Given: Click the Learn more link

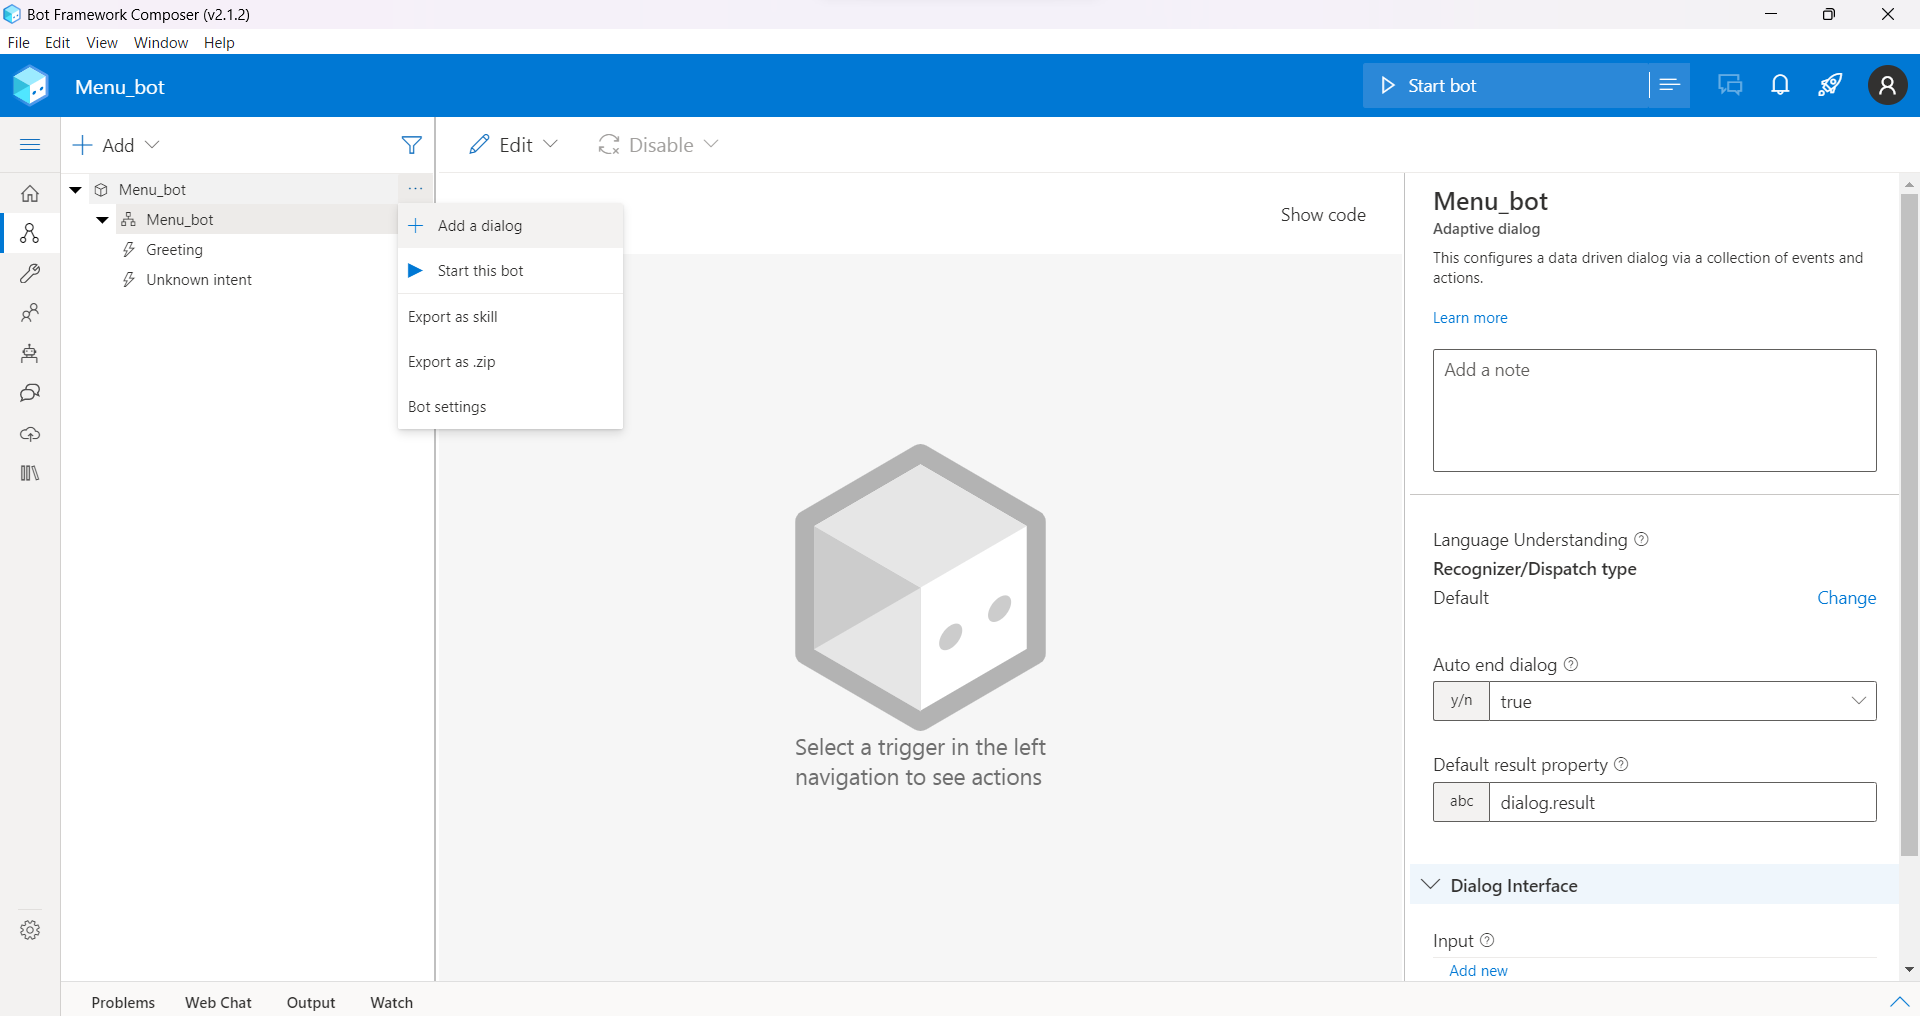Looking at the screenshot, I should (1469, 318).
